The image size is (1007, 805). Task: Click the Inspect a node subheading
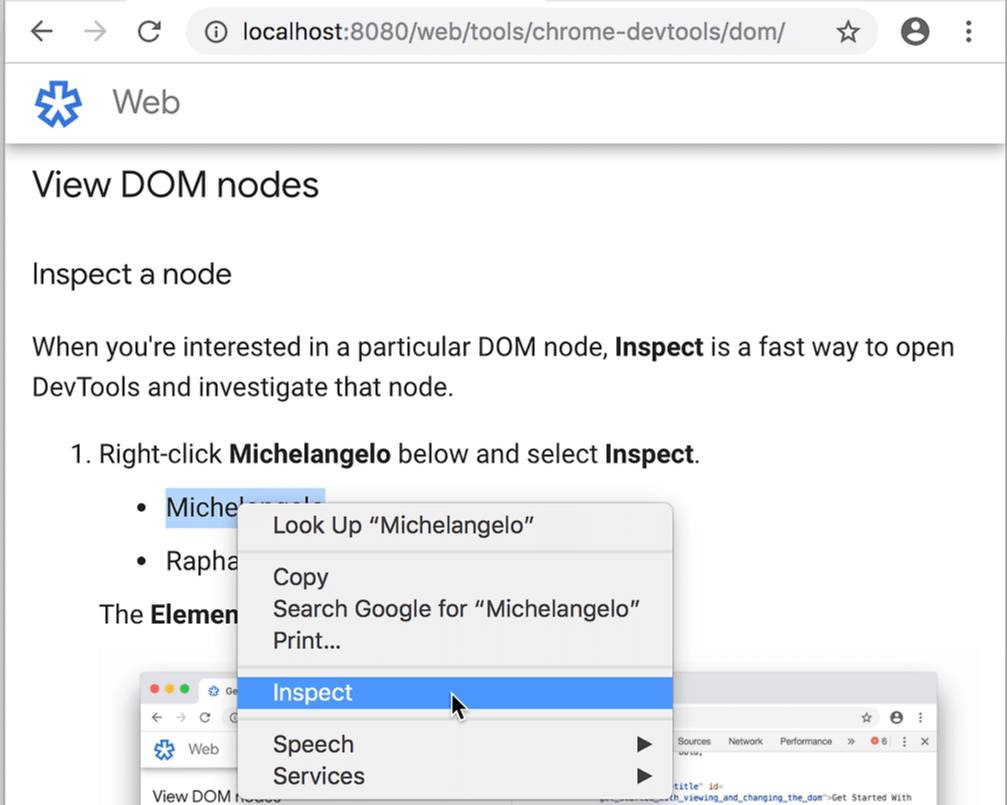[x=132, y=274]
